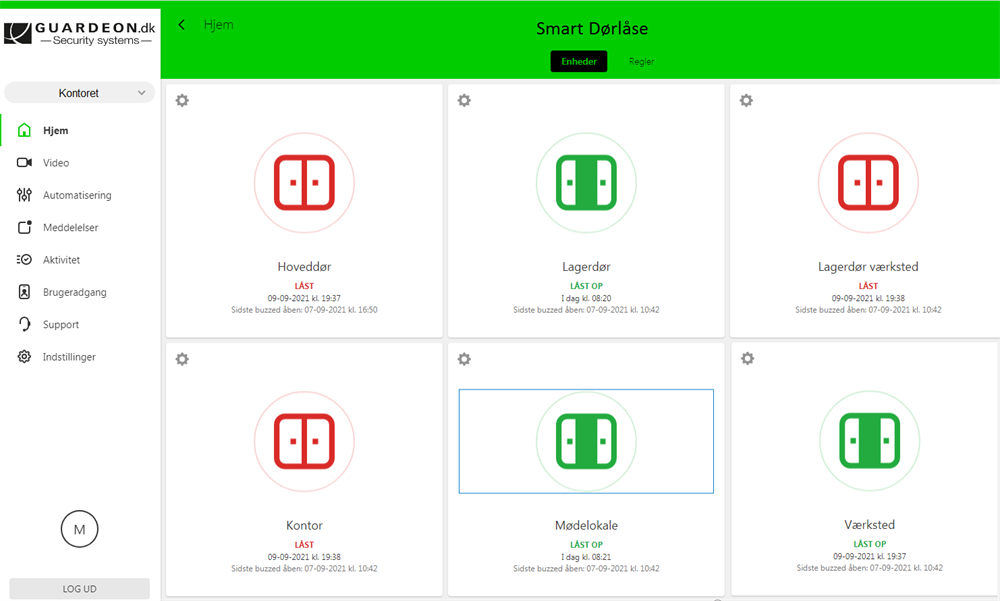The width and height of the screenshot is (1000, 601).
Task: Click the Kontor door name
Action: coord(304,526)
